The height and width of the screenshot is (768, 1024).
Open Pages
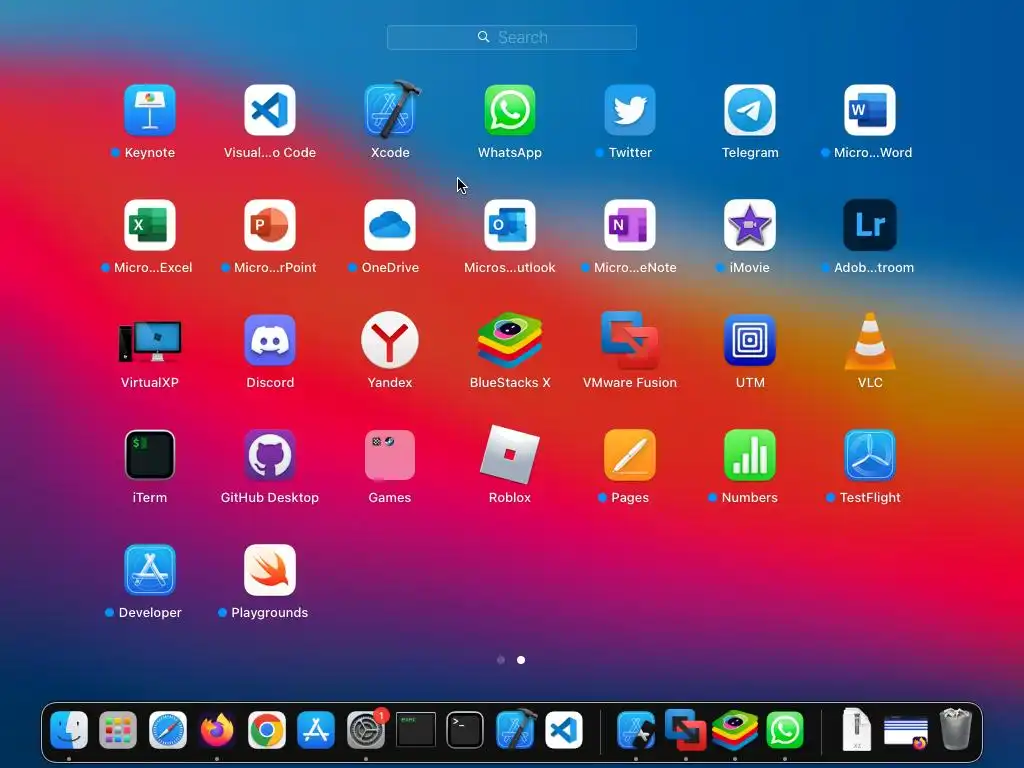coord(630,455)
